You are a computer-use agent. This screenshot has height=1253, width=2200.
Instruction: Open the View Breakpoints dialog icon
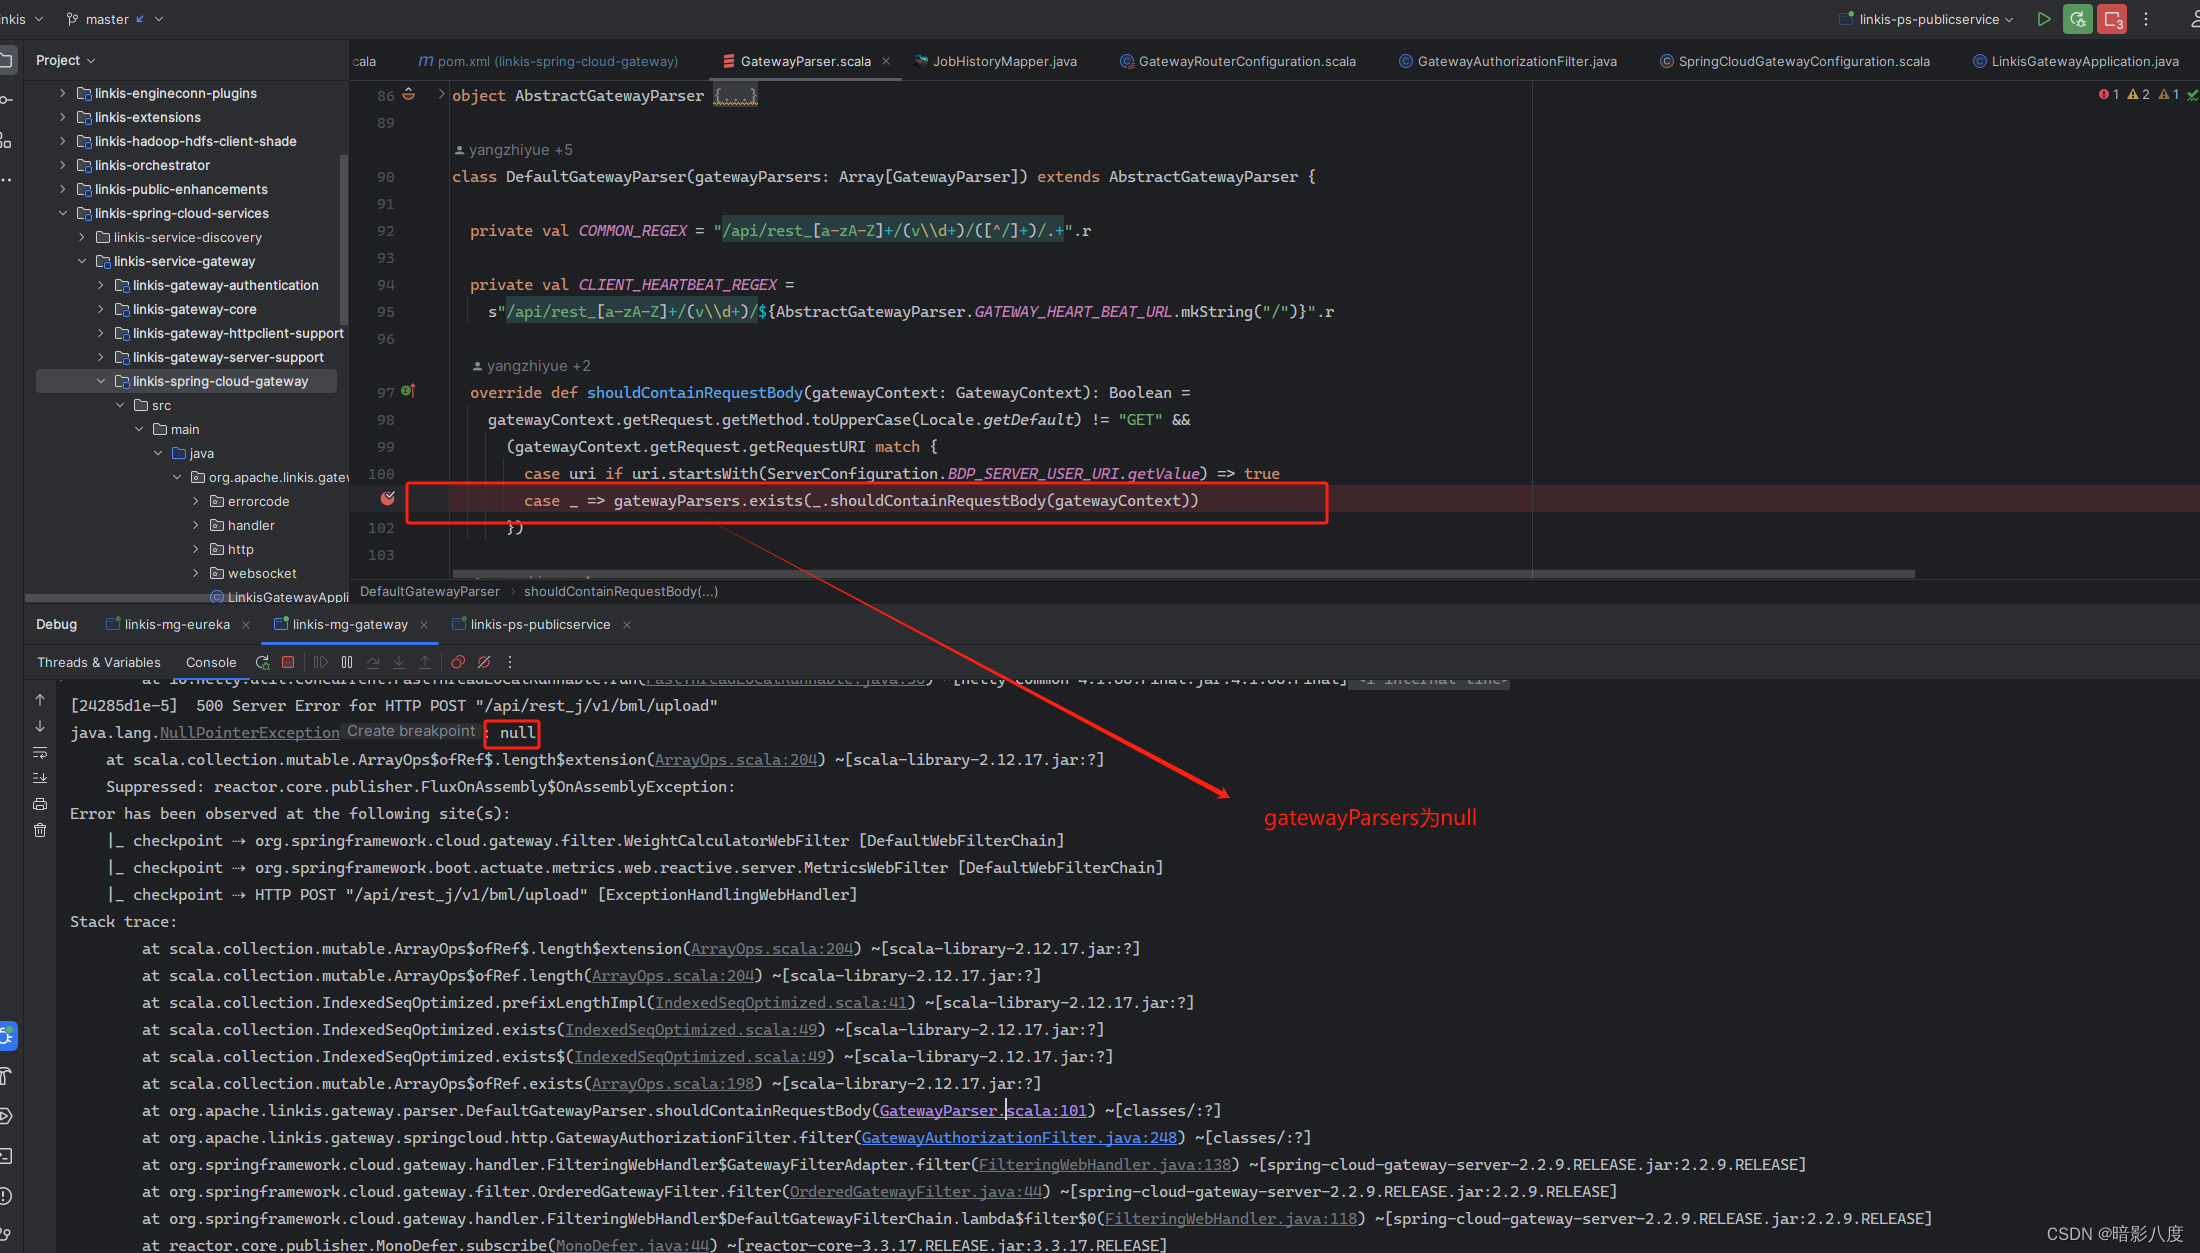click(x=458, y=662)
